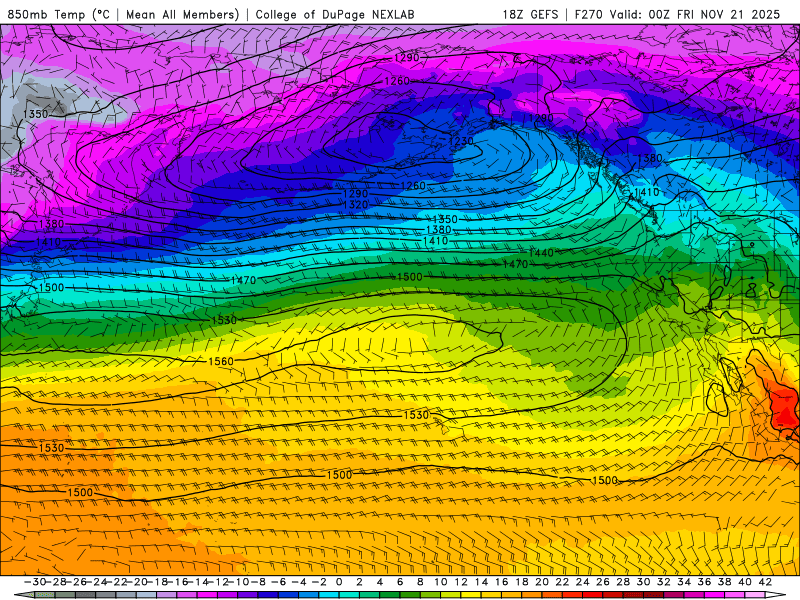
Task: Click the 'Mean All Members' header text
Action: 182,14
